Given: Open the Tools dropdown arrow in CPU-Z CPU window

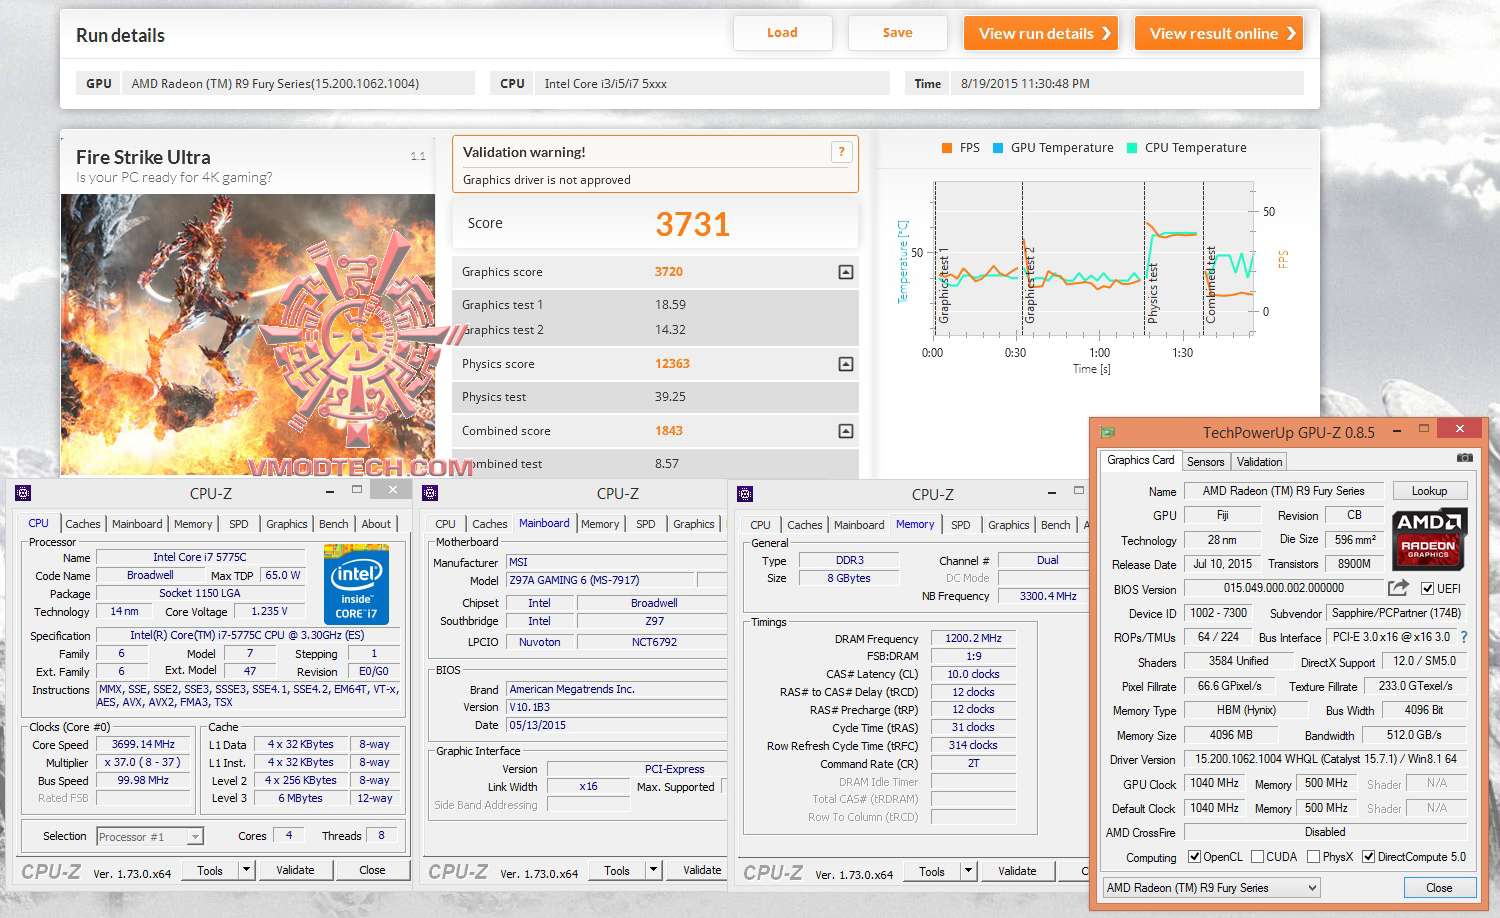Looking at the screenshot, I should (246, 870).
